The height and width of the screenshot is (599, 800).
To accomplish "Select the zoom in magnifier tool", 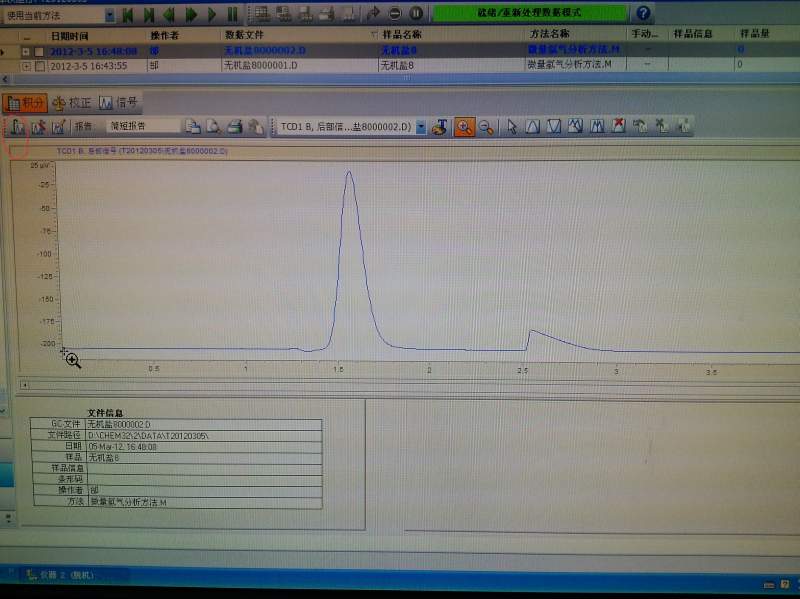I will [x=464, y=127].
